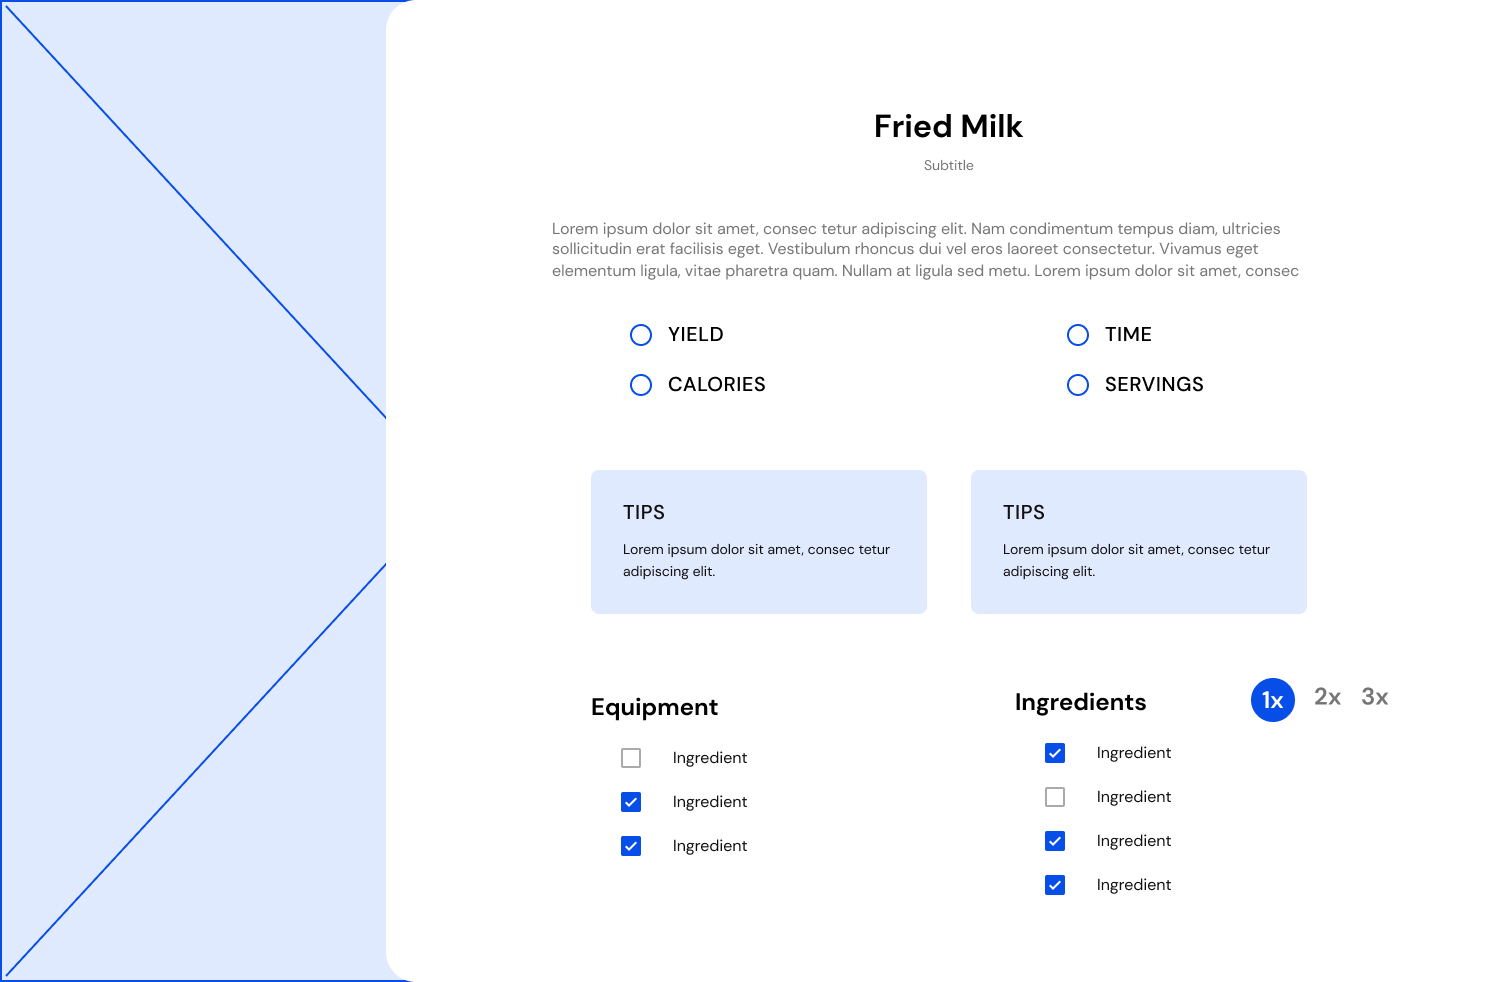This screenshot has width=1512, height=982.
Task: Click the left TIPS card
Action: pos(758,541)
